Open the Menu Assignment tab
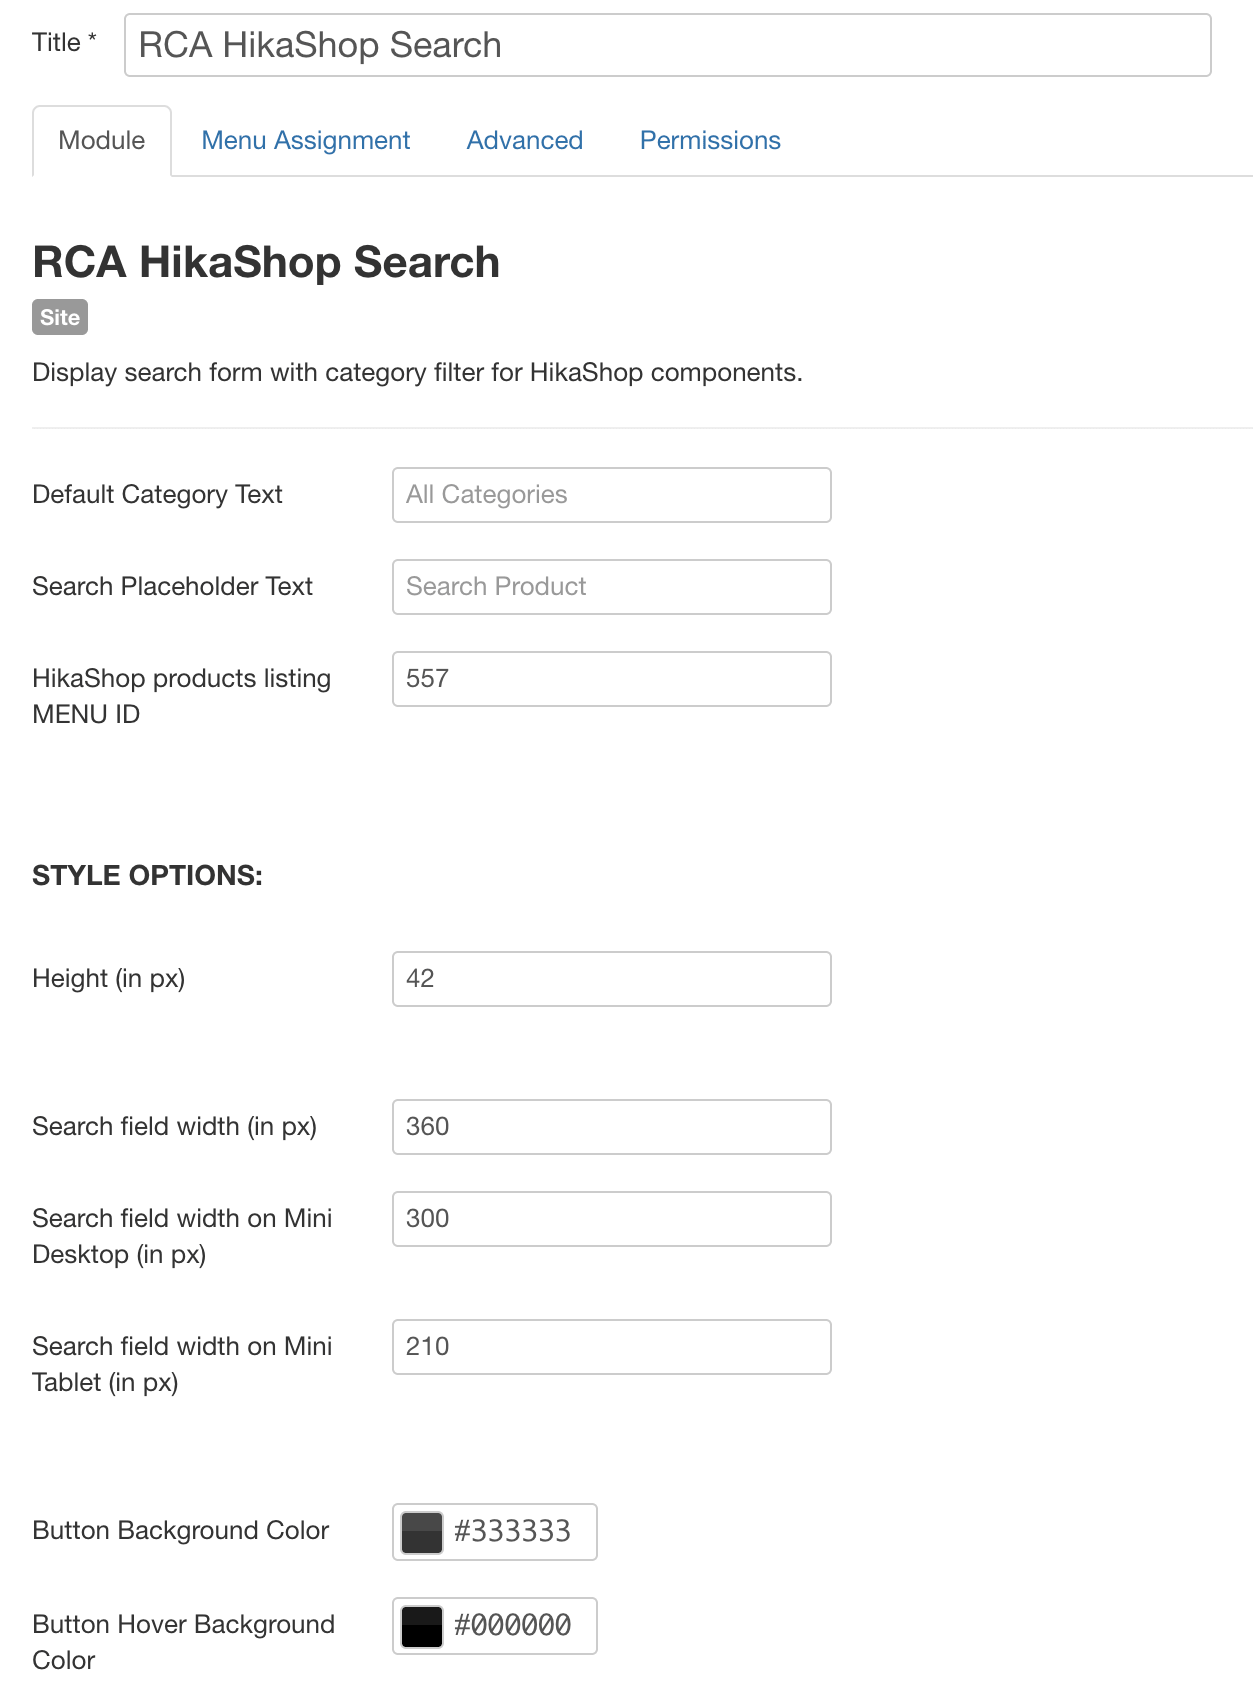Screen dimensions: 1253x1695 pyautogui.click(x=306, y=140)
